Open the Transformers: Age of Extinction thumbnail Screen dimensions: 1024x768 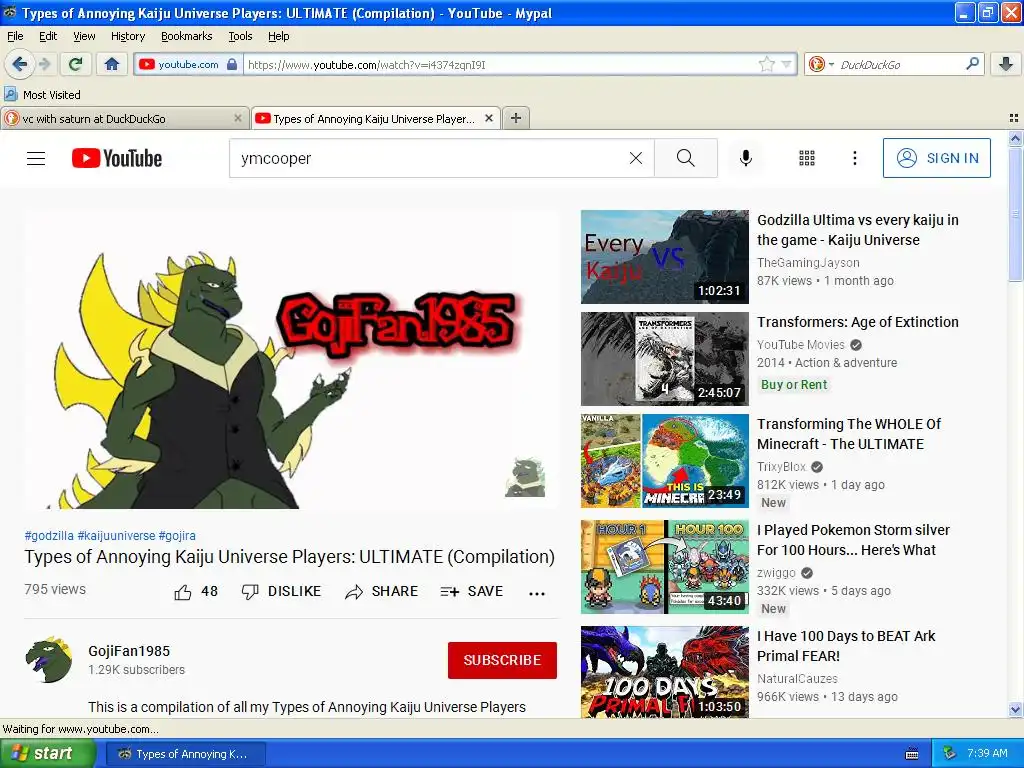[665, 359]
